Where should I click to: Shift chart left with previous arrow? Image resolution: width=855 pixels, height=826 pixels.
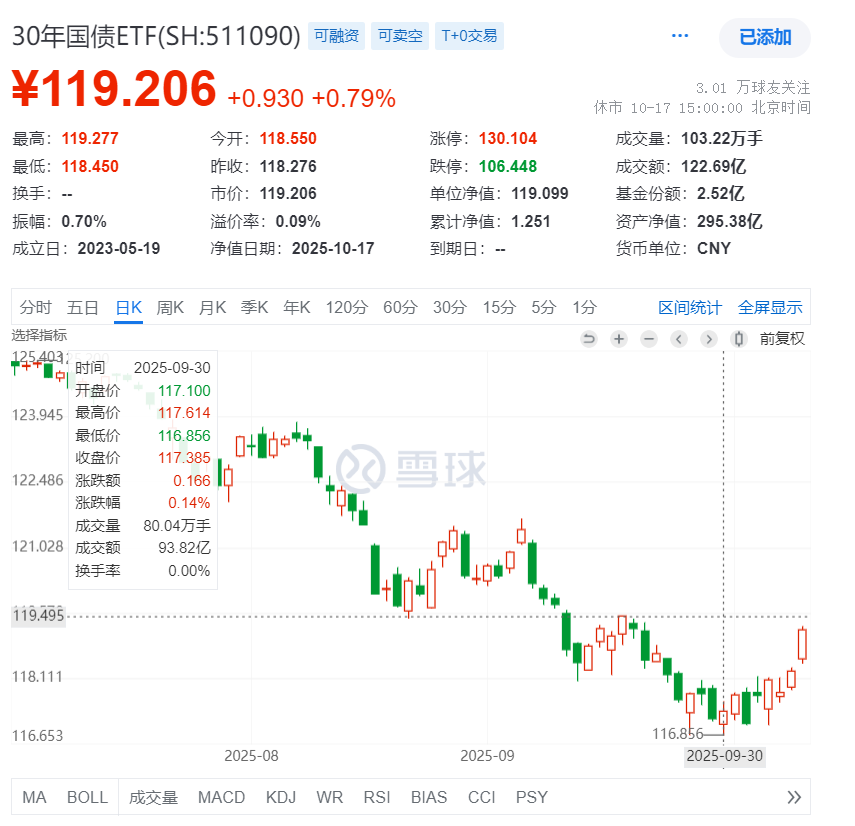[x=678, y=339]
